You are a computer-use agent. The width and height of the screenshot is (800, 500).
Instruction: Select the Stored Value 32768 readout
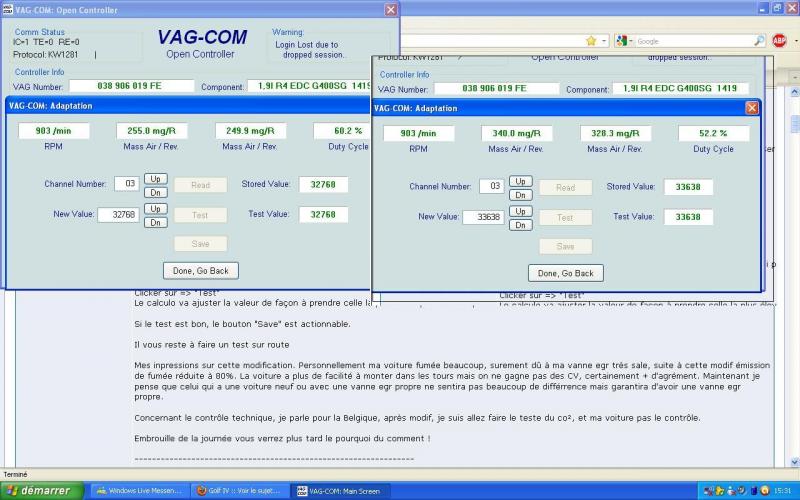[323, 185]
